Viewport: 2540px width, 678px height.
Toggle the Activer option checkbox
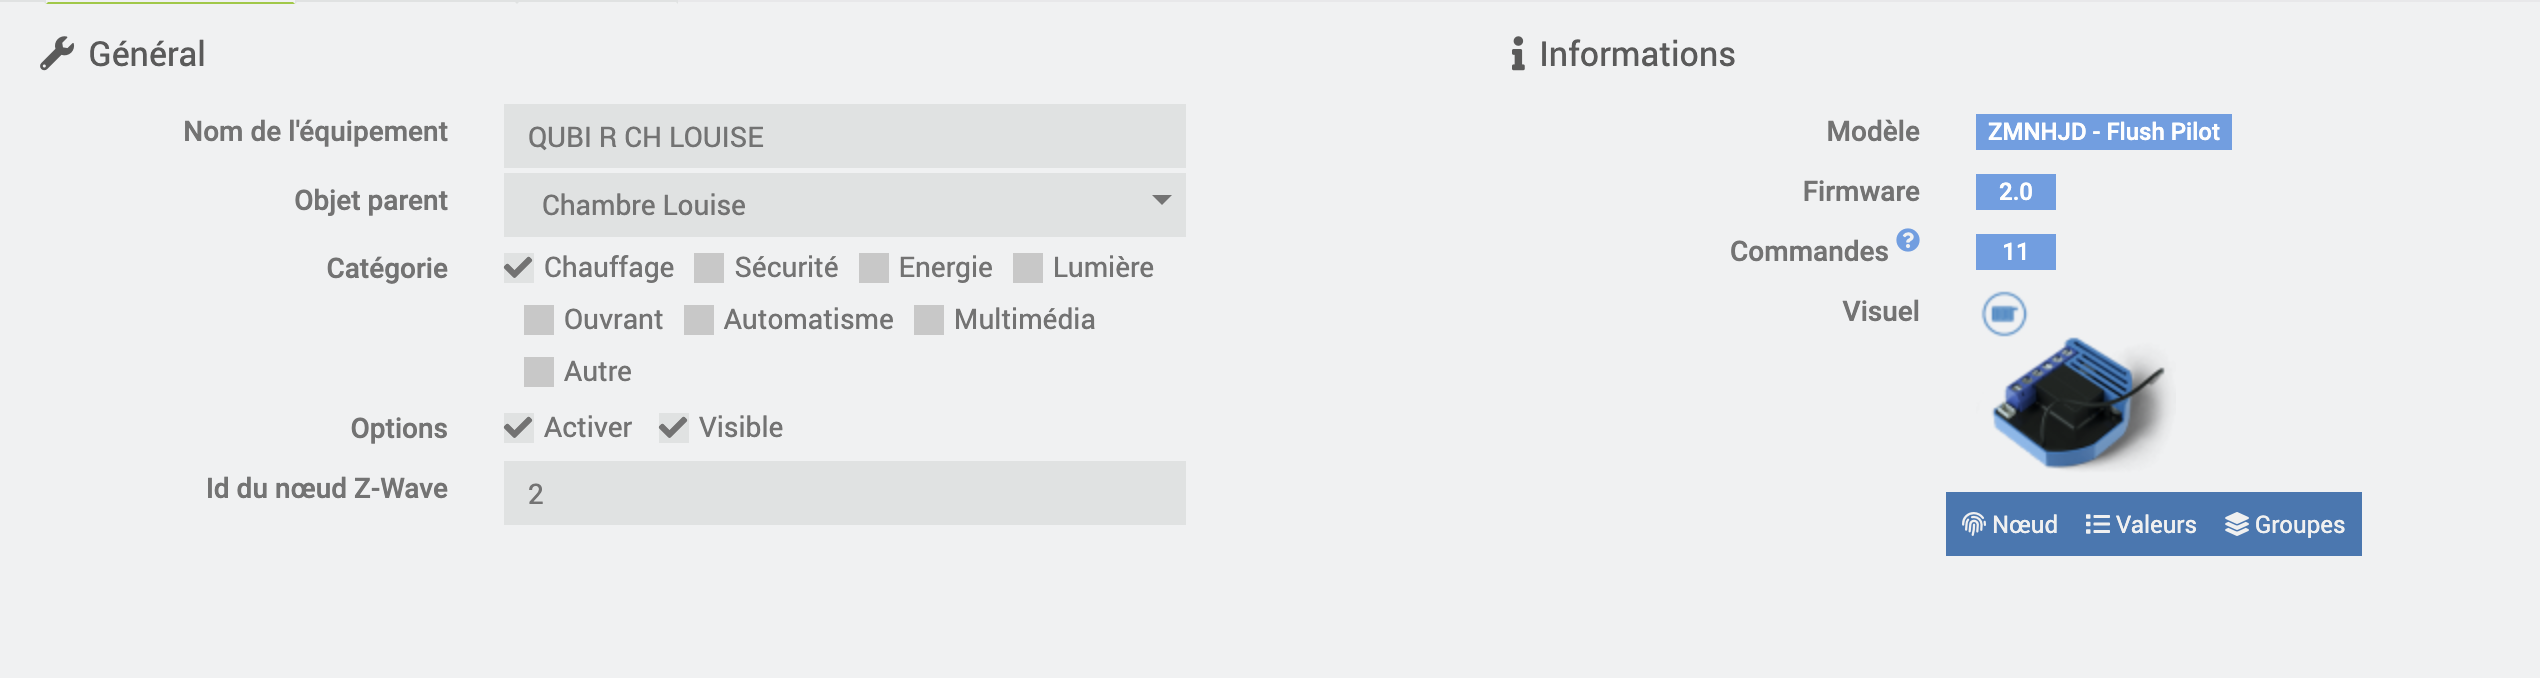[518, 428]
